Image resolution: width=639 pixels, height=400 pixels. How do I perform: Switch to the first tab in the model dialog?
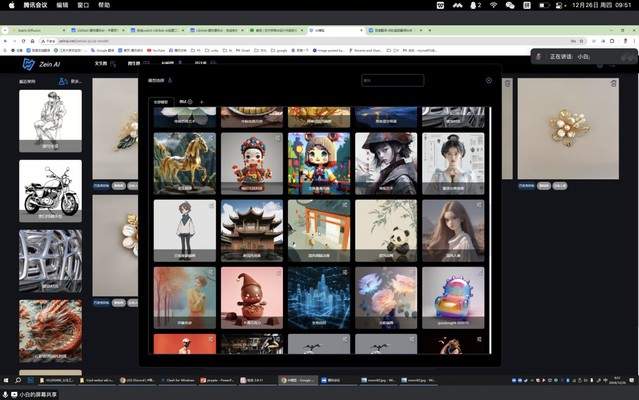coord(161,101)
